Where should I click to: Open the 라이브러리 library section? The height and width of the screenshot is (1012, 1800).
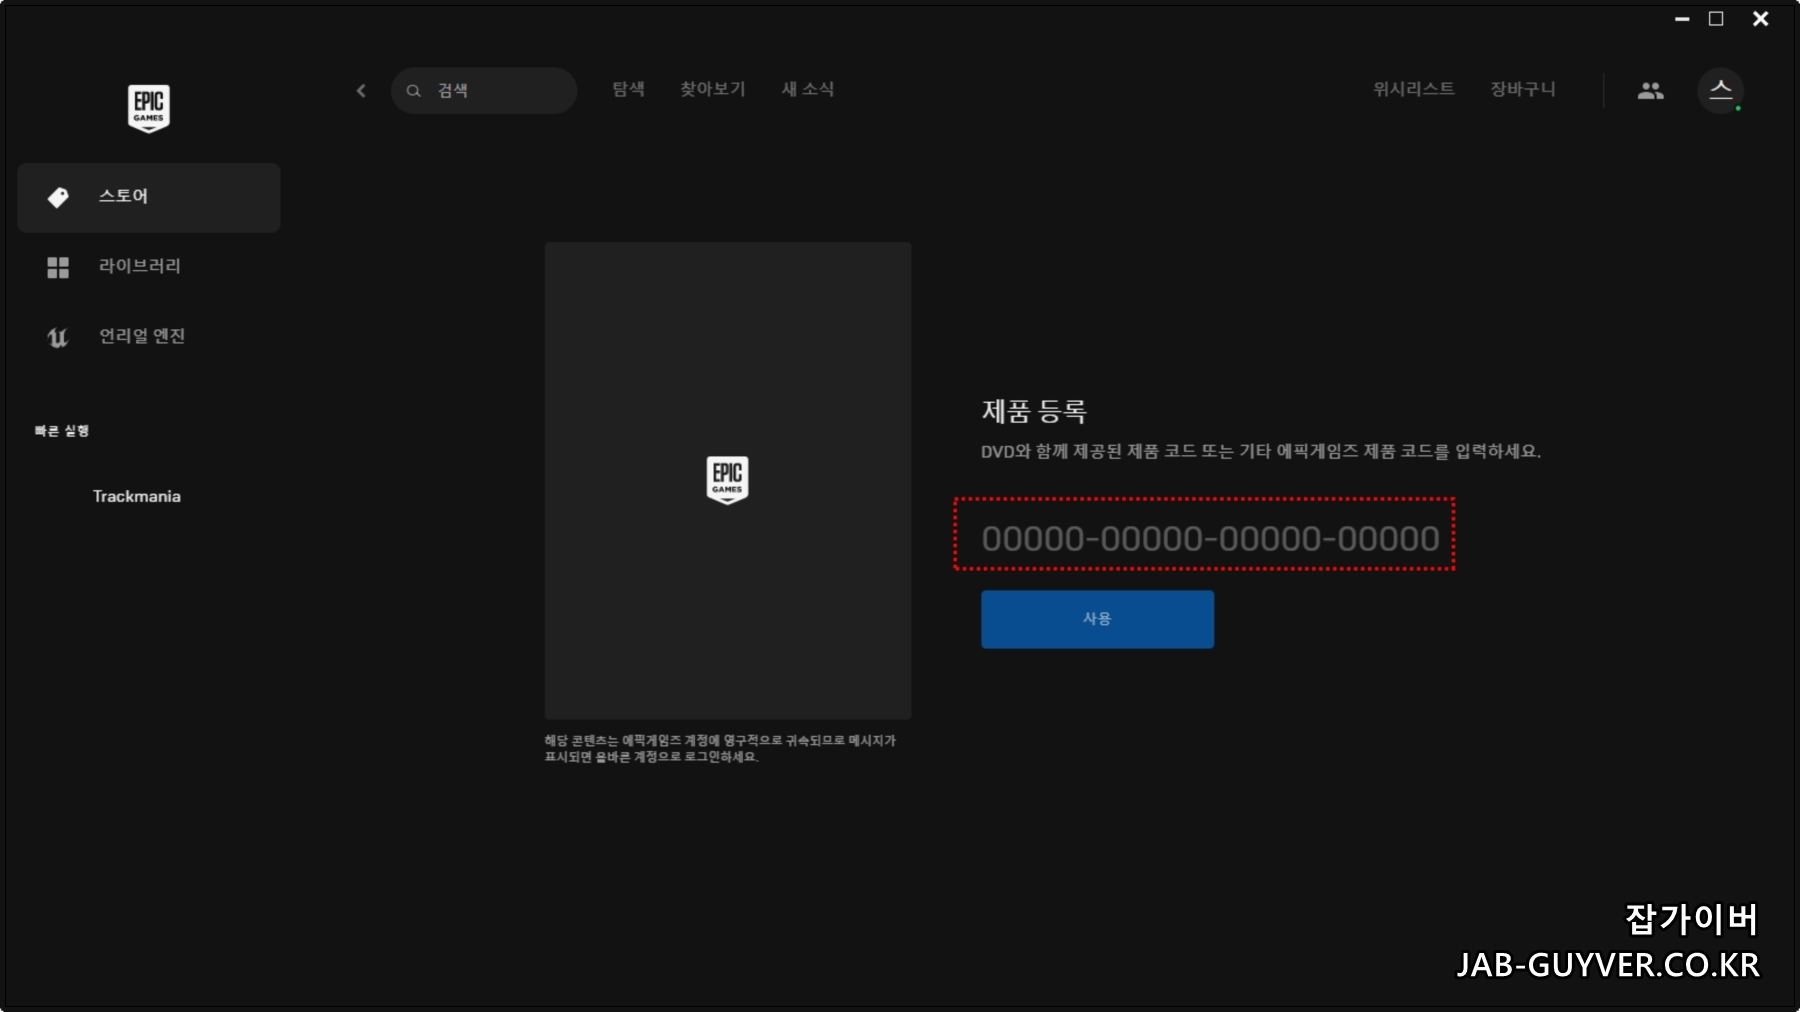(149, 267)
